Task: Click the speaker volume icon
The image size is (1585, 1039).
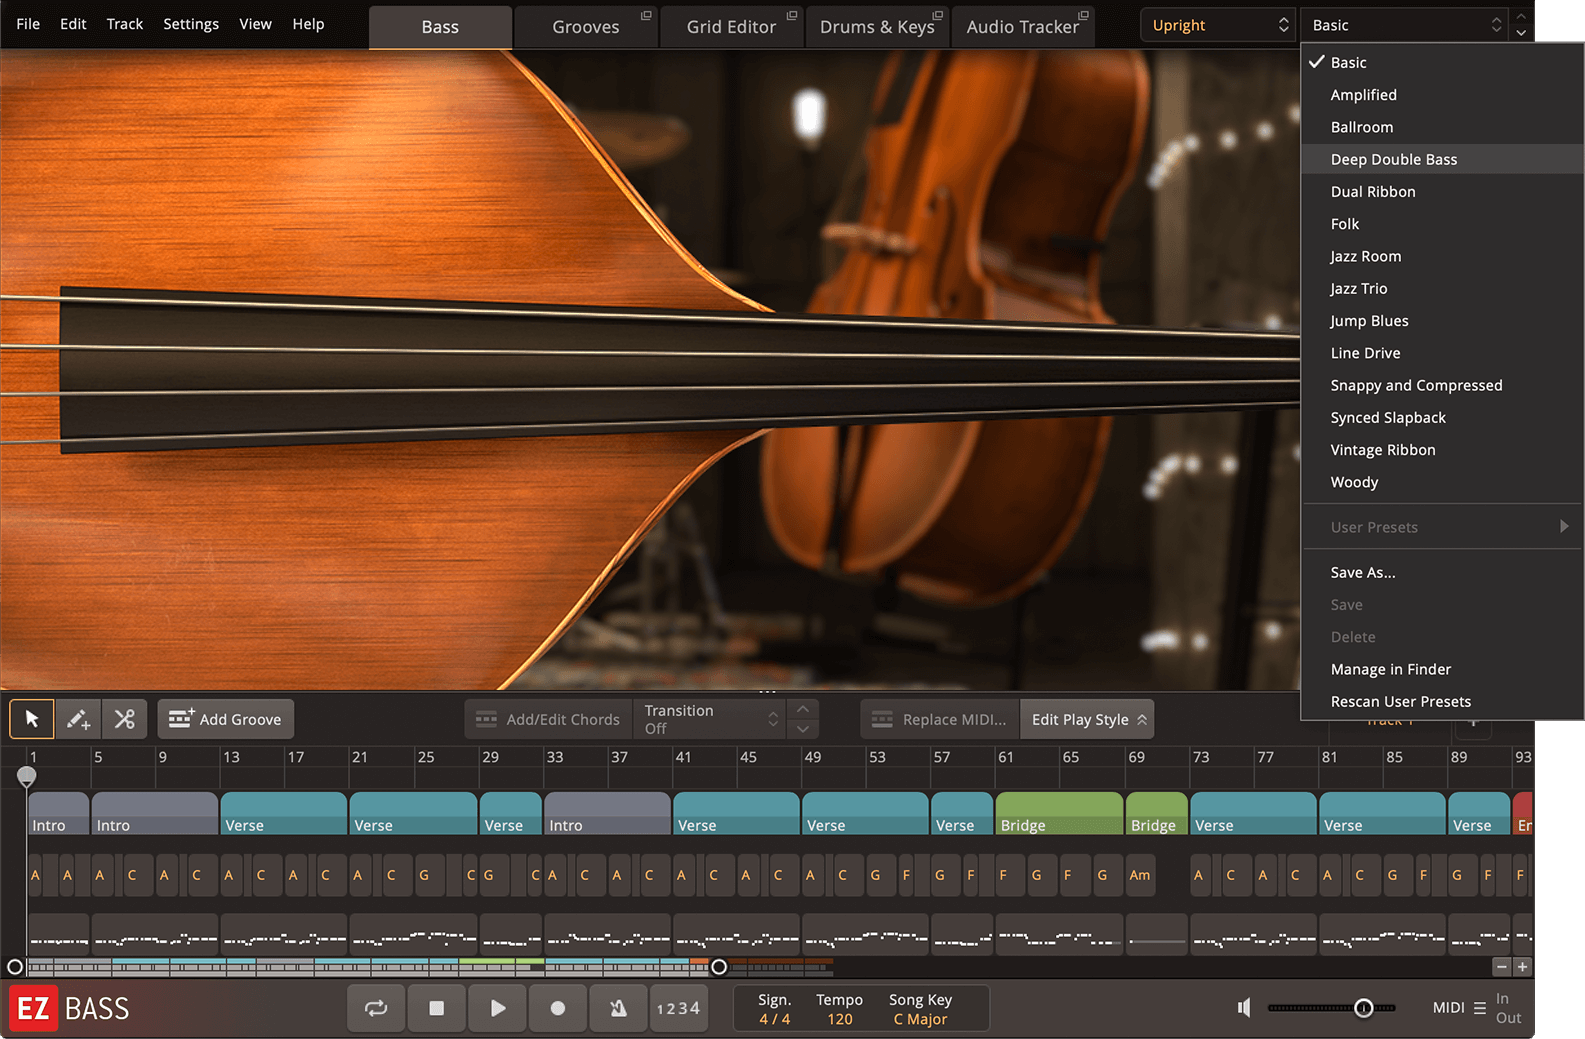Action: pos(1244,1008)
